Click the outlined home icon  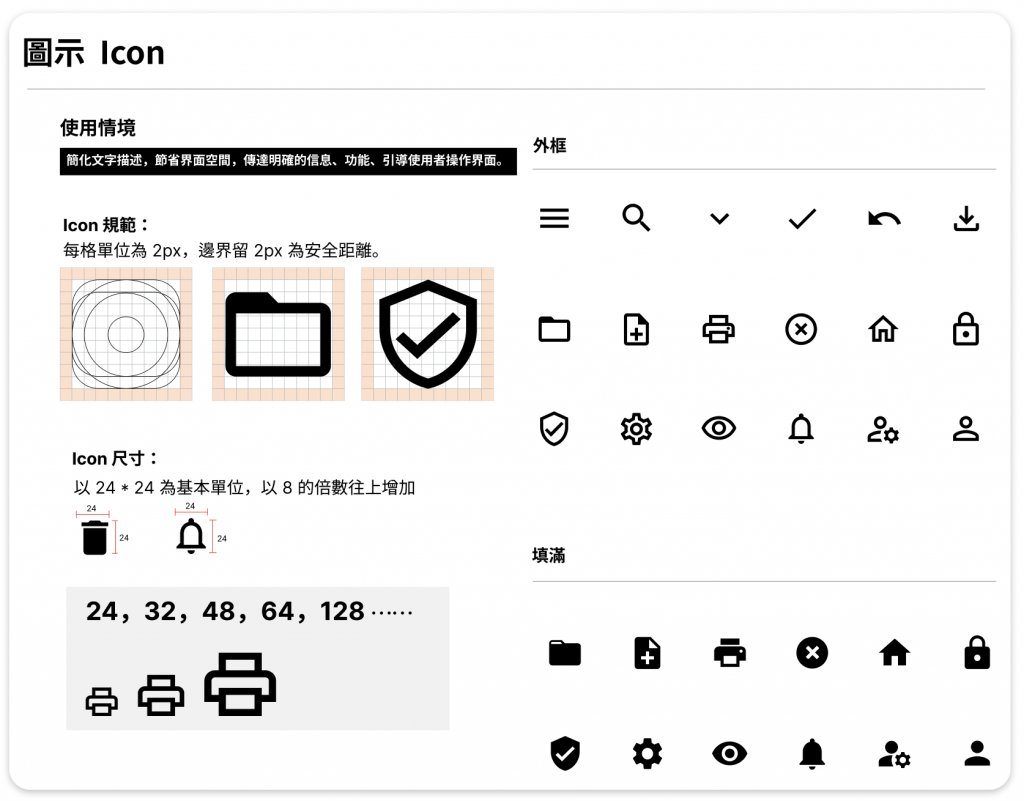click(883, 329)
